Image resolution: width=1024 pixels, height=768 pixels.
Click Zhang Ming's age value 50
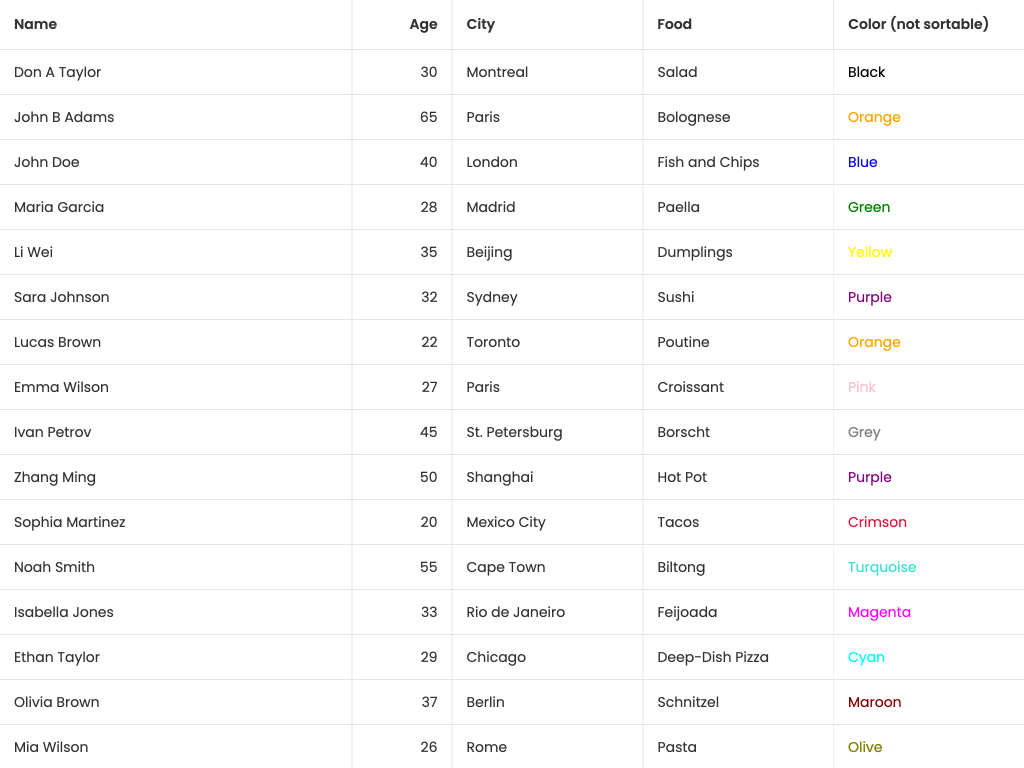coord(429,477)
